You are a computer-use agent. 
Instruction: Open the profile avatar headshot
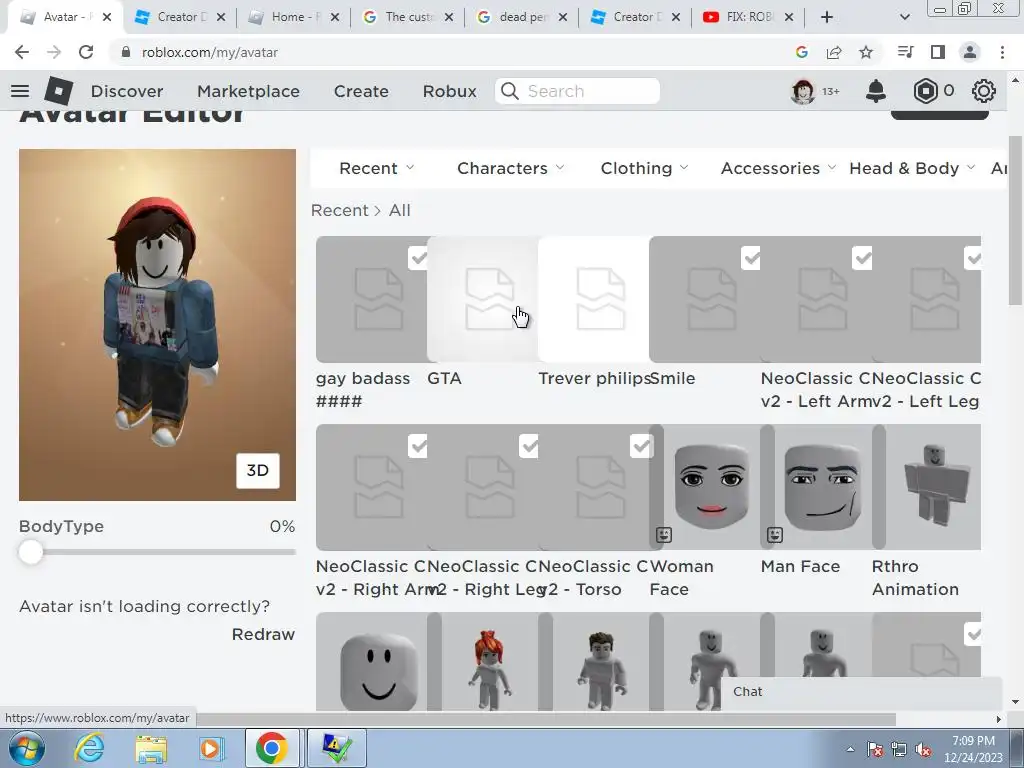[x=803, y=91]
